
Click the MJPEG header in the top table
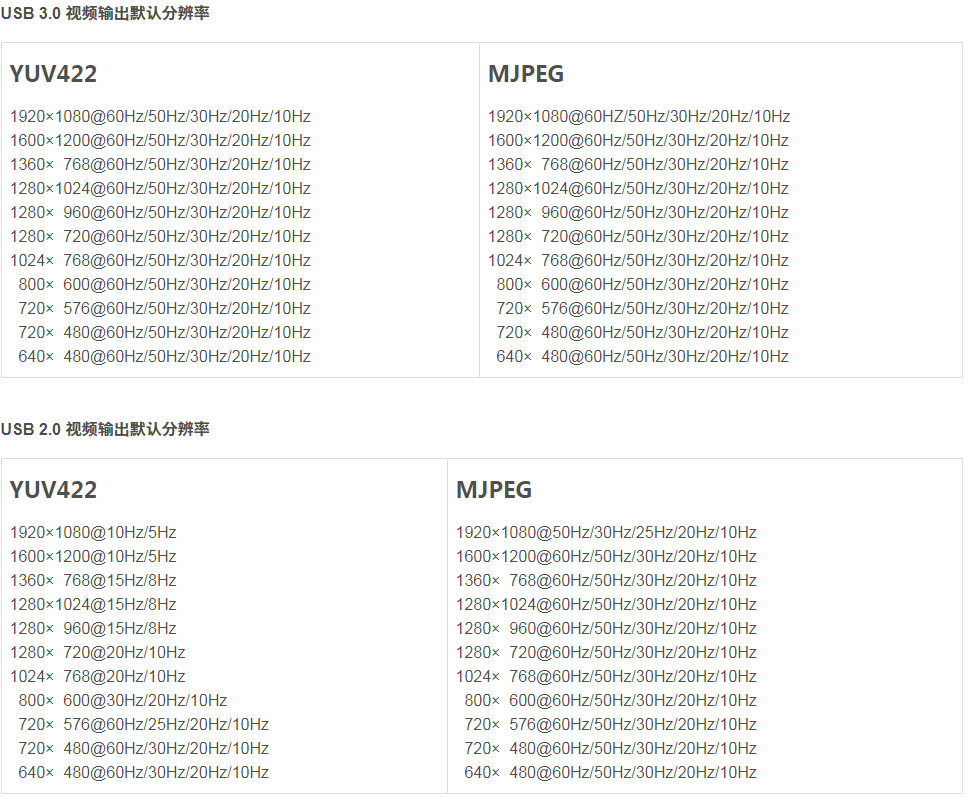(x=524, y=73)
